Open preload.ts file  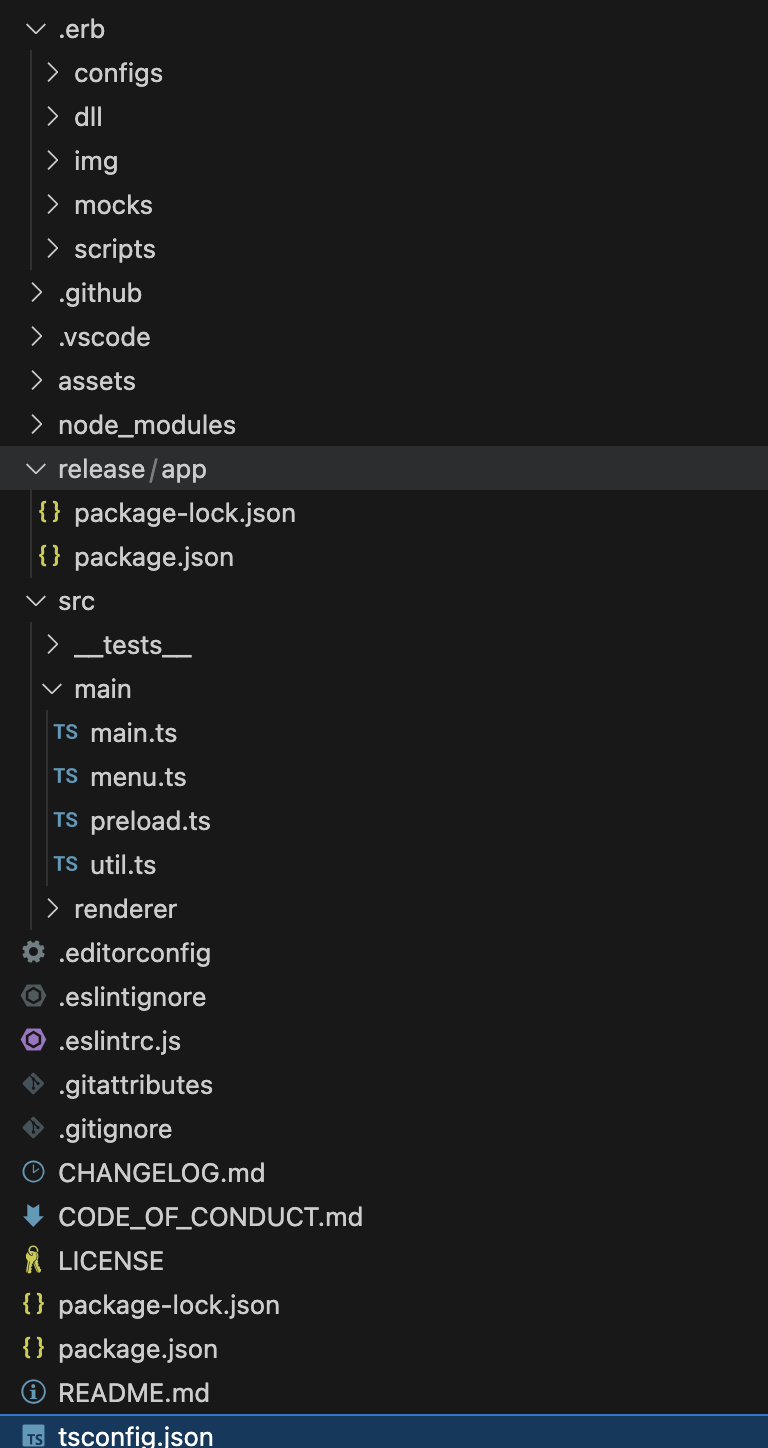(x=150, y=821)
